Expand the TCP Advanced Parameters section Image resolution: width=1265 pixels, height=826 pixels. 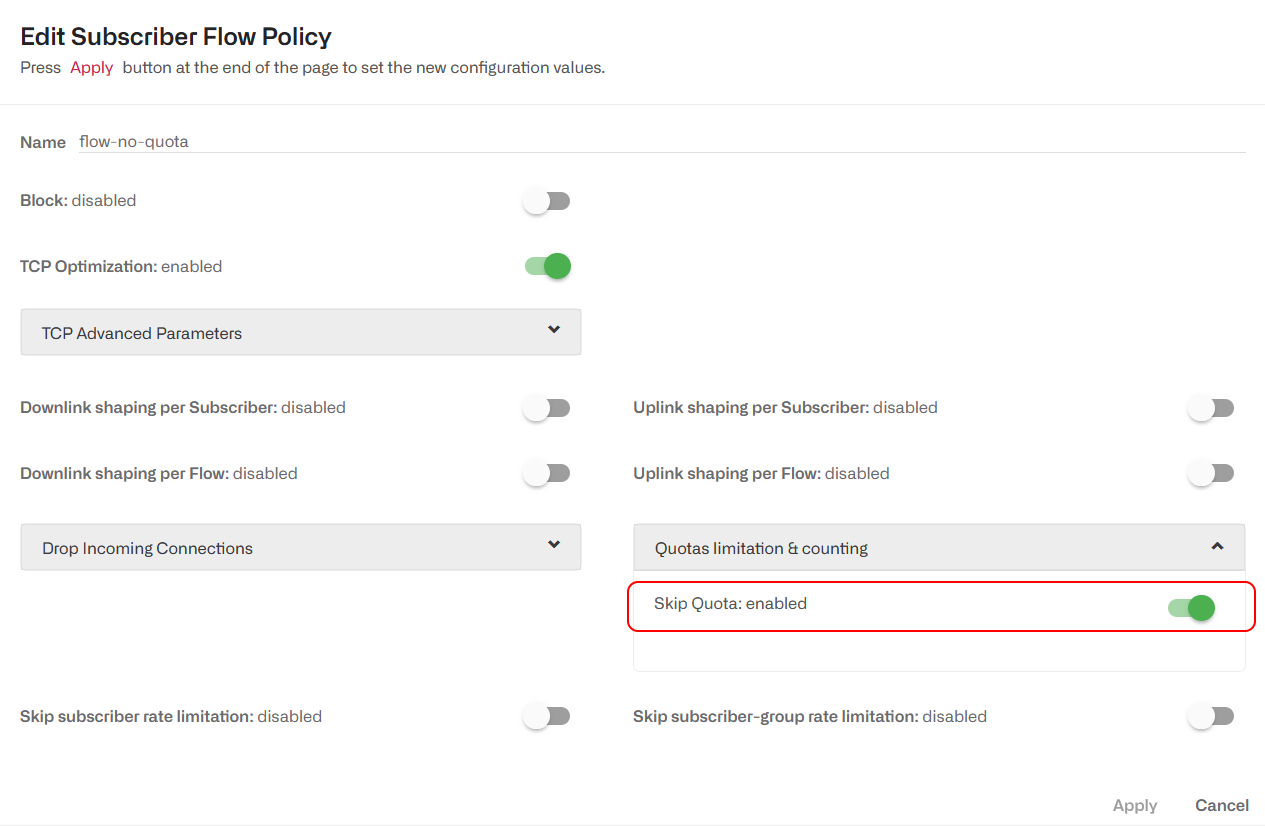pyautogui.click(x=300, y=331)
